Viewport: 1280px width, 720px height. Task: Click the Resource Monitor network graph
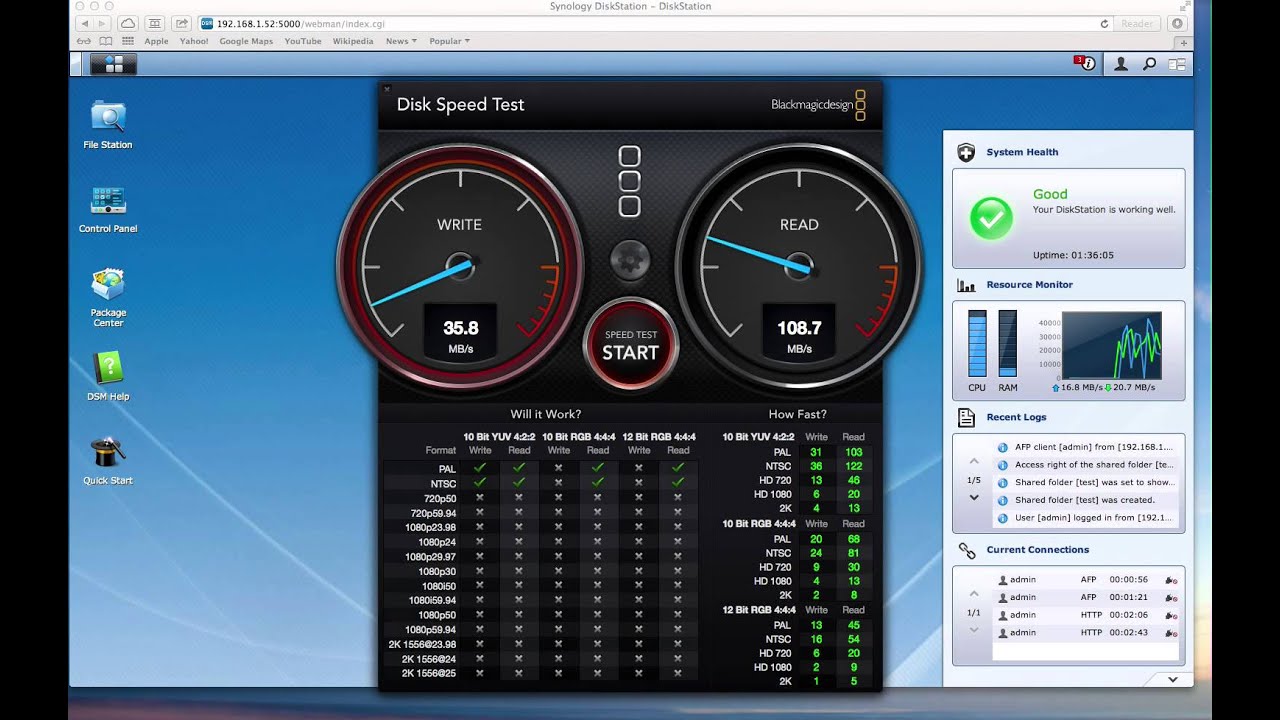pos(1111,345)
